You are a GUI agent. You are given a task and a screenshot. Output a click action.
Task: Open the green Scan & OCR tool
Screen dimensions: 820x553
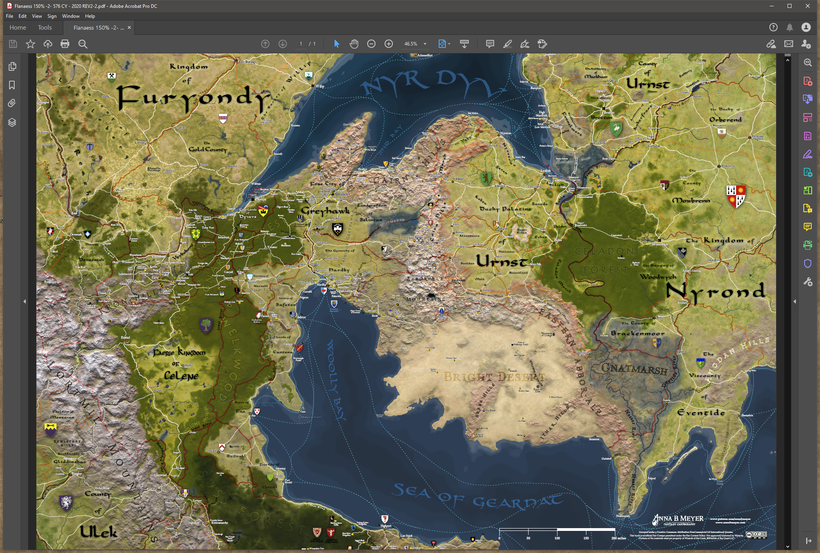point(807,245)
